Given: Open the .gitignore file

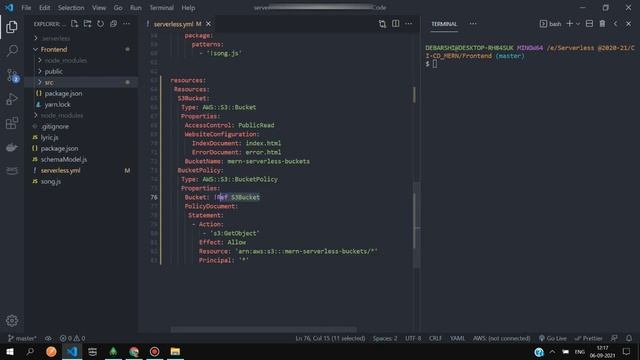Looking at the screenshot, I should point(81,127).
